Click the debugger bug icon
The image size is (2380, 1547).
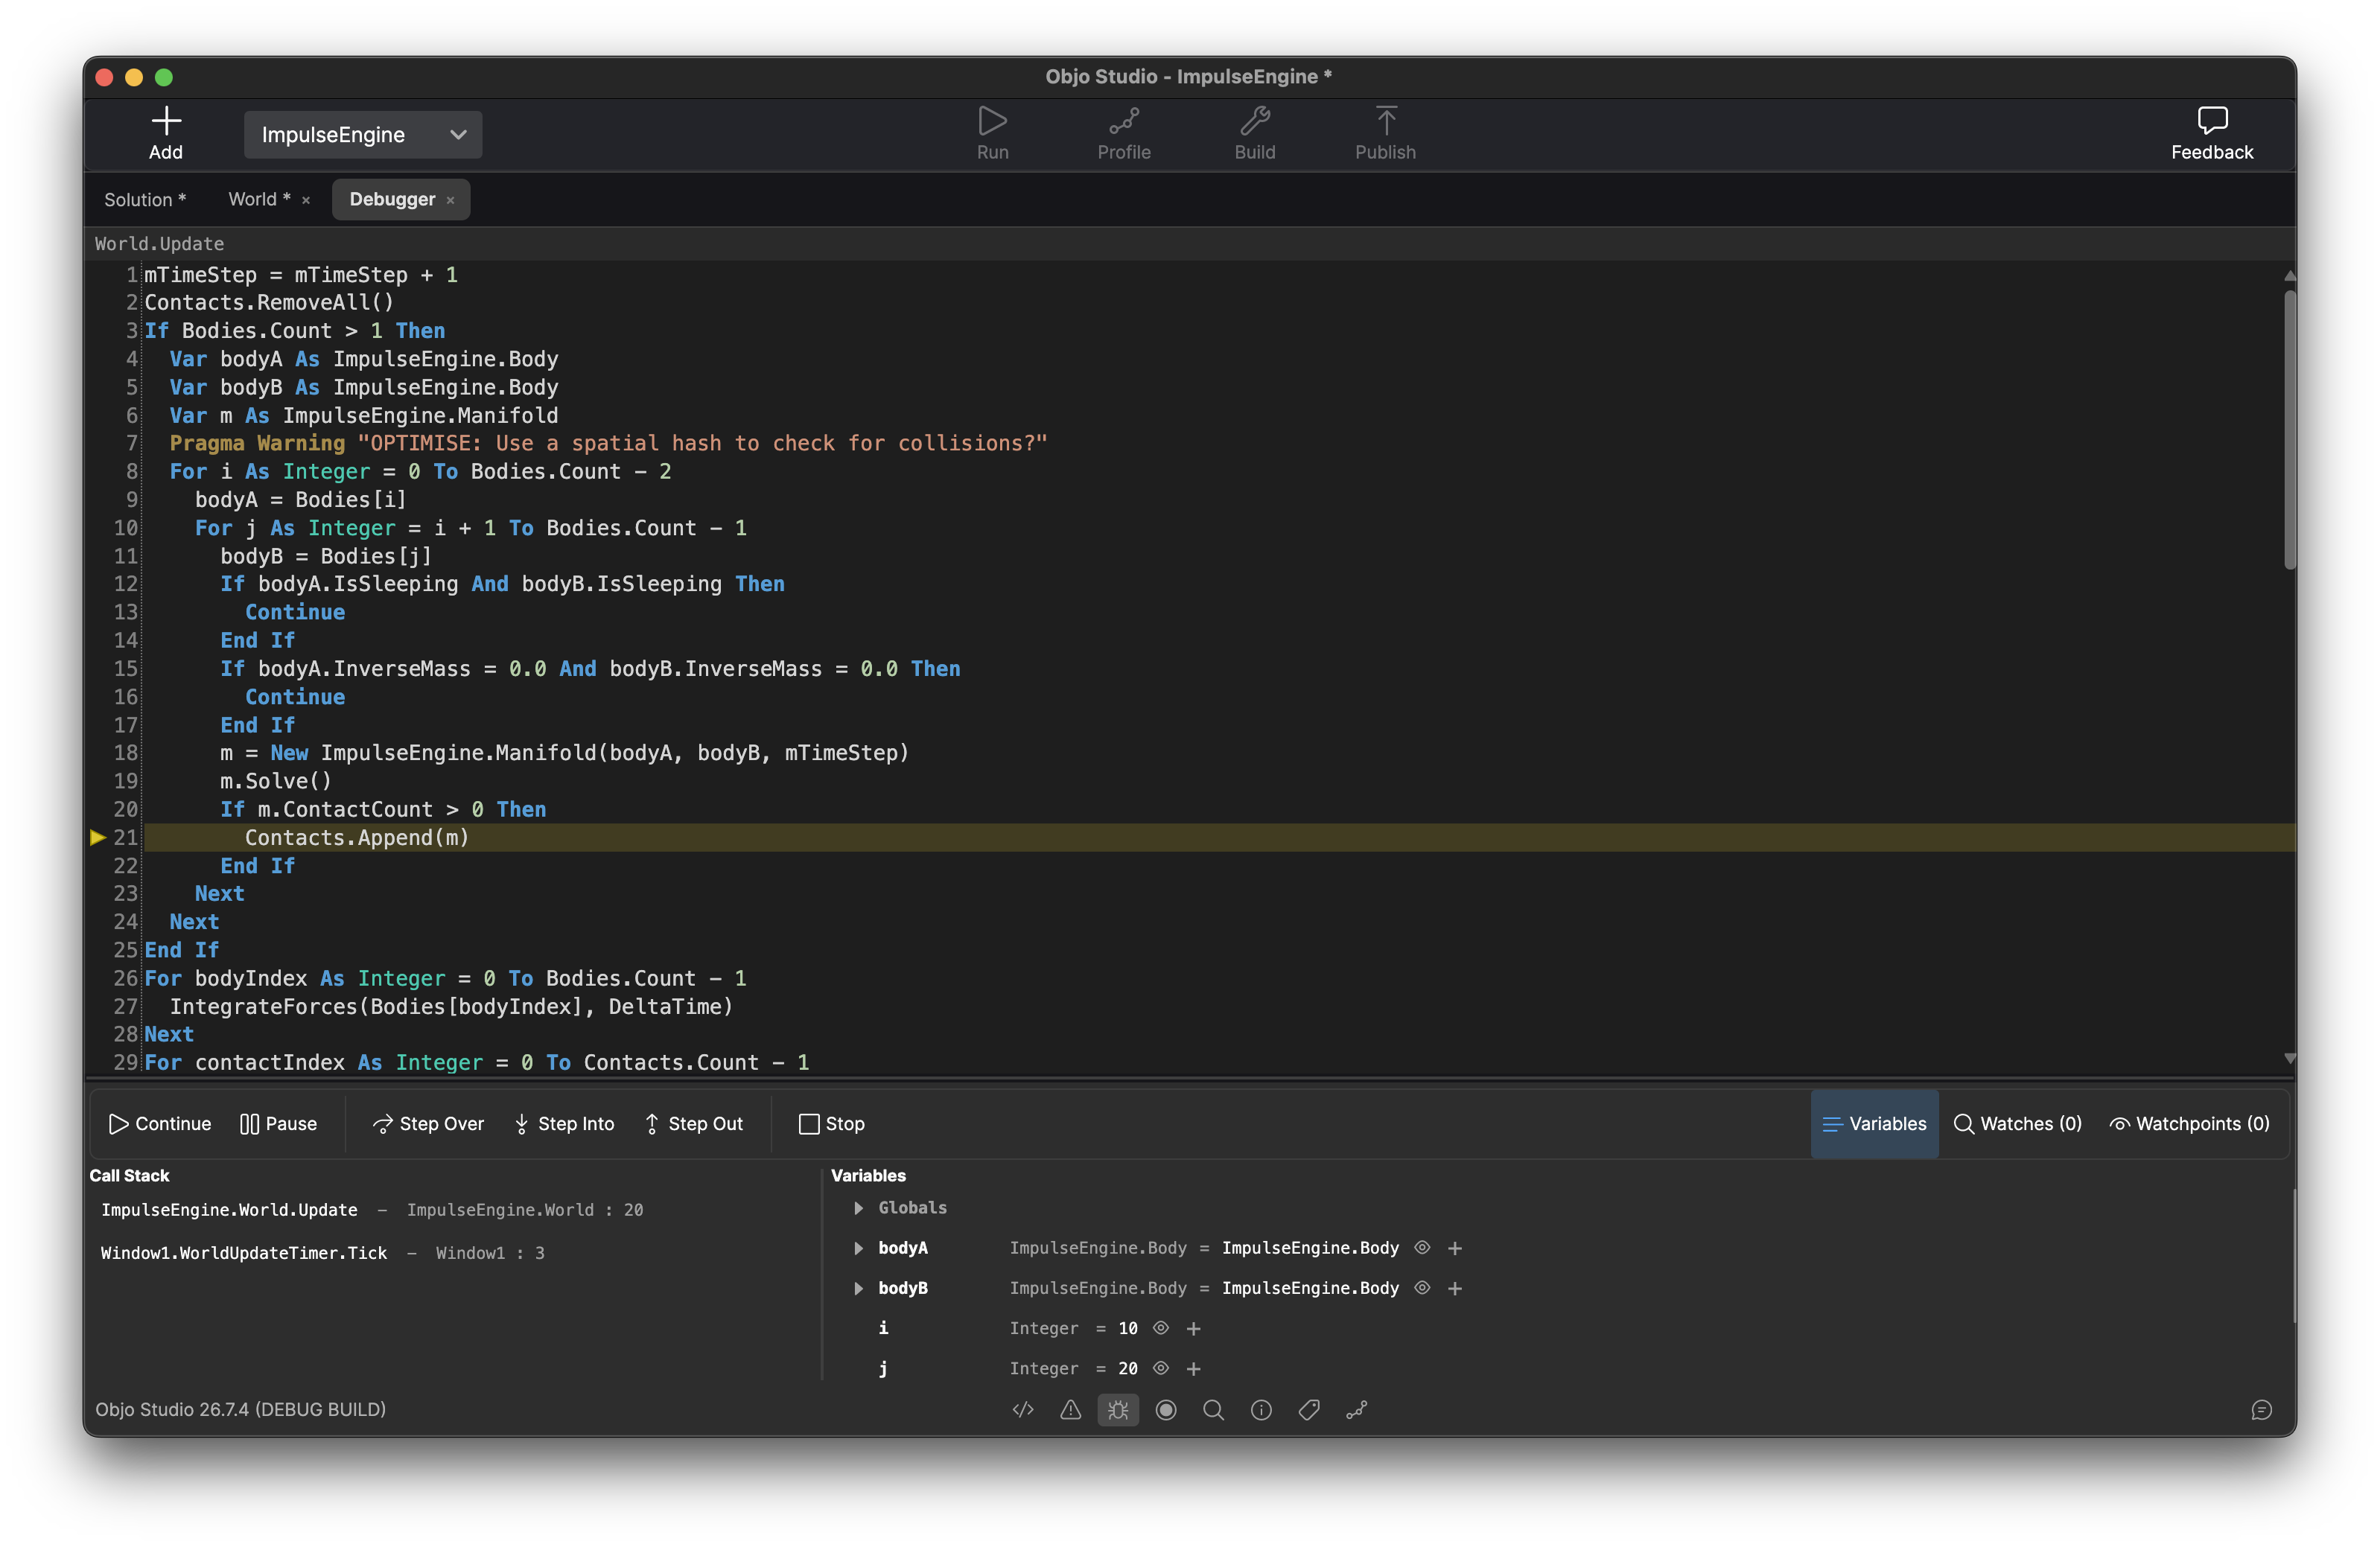(x=1118, y=1409)
